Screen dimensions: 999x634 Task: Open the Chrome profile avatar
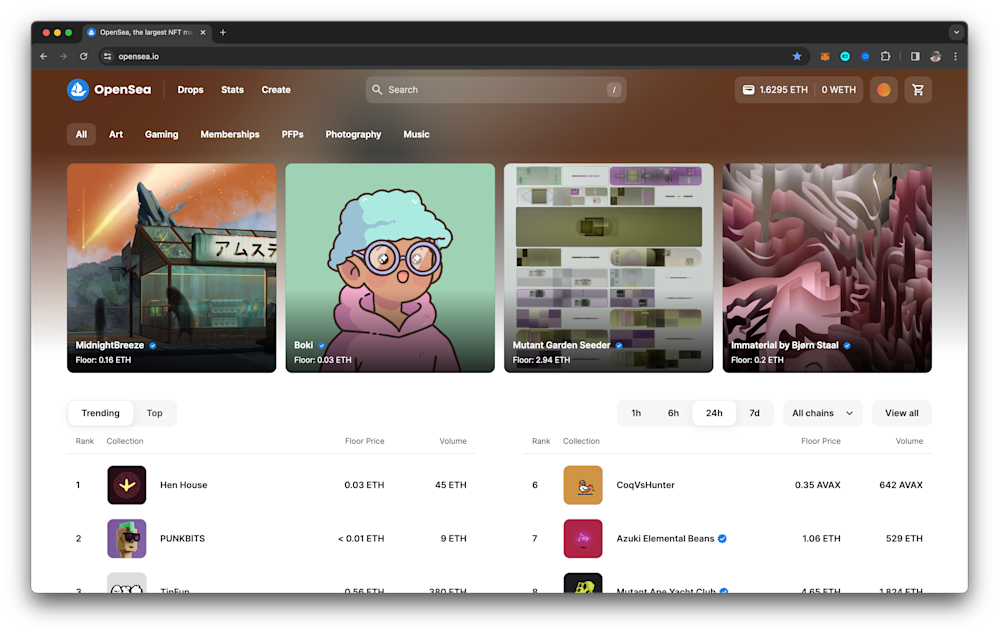pyautogui.click(x=935, y=56)
